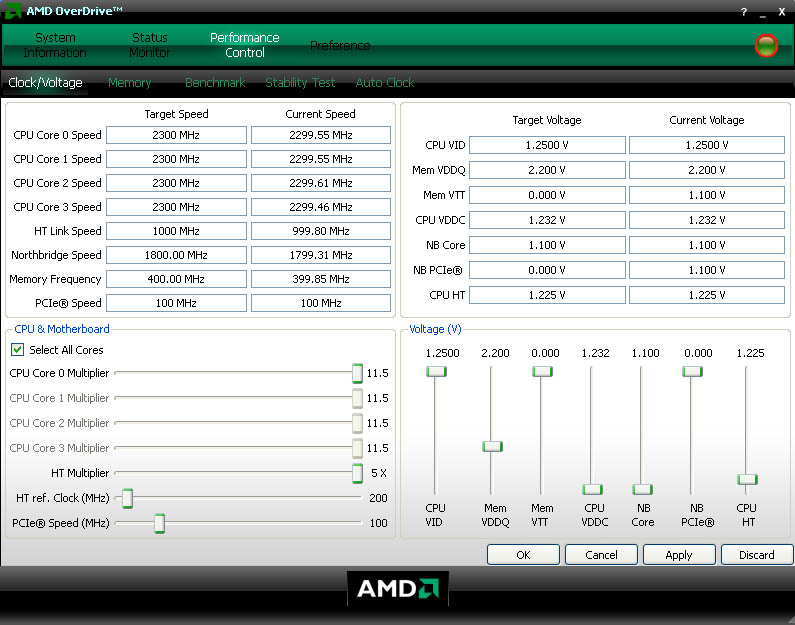Click the AMD logo at the bottom
Viewport: 795px width, 625px height.
coord(398,589)
